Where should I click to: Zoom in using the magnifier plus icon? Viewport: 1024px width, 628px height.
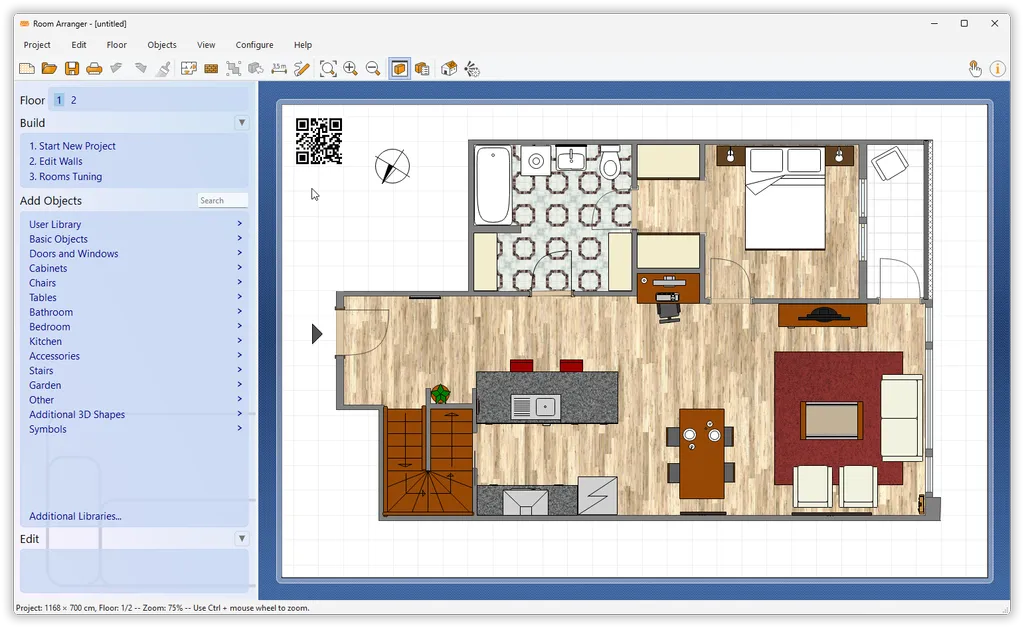coord(351,69)
